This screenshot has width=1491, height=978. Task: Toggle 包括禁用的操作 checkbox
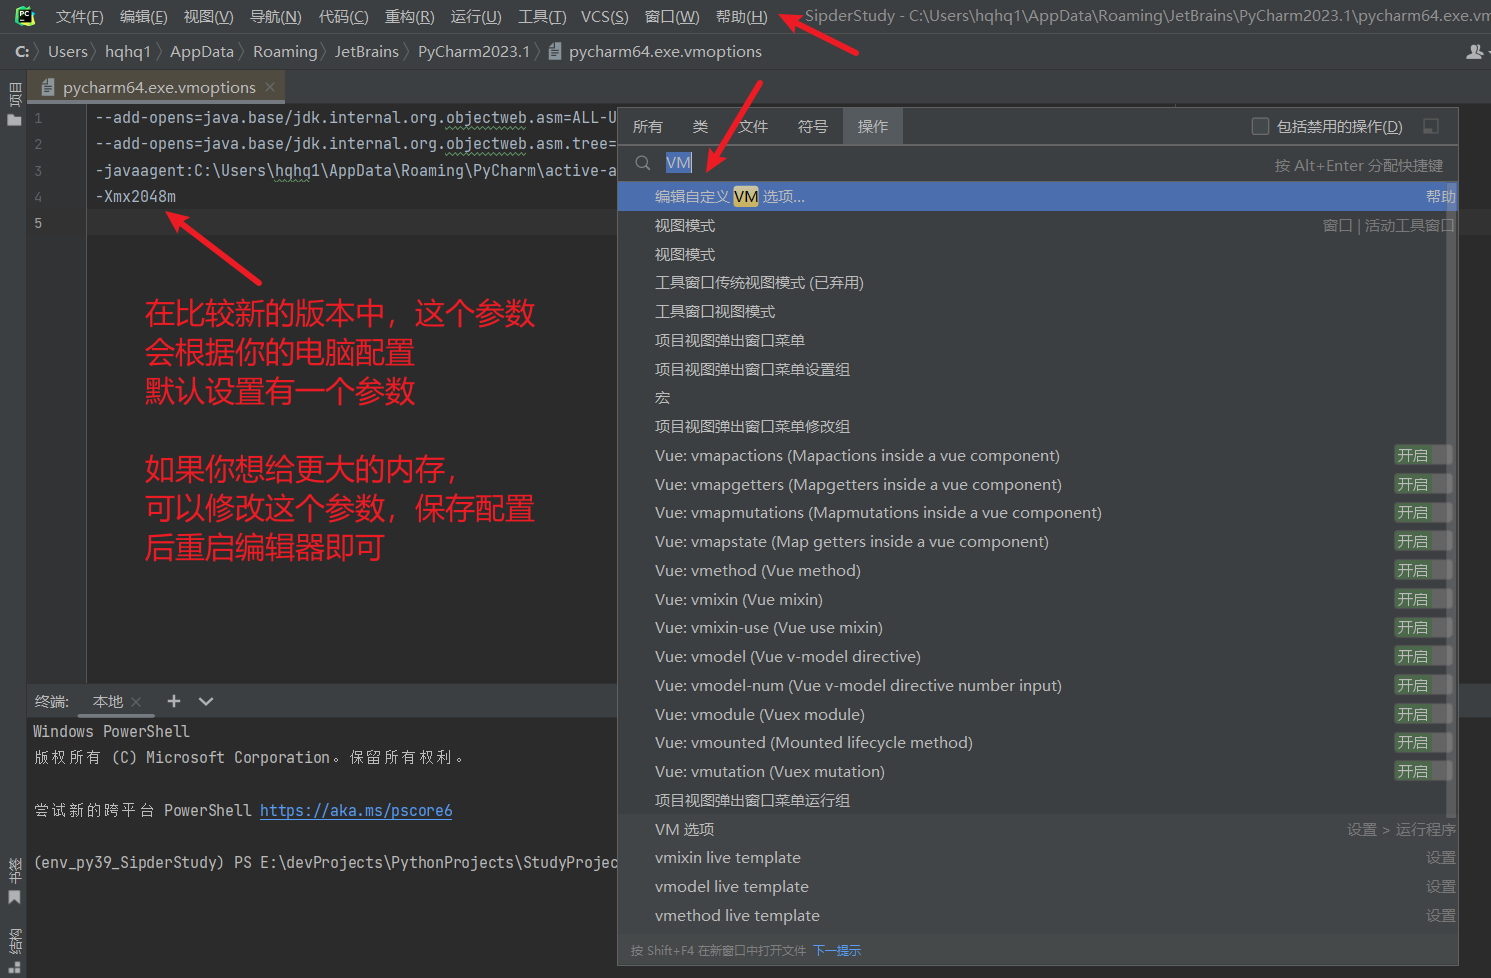[1260, 126]
